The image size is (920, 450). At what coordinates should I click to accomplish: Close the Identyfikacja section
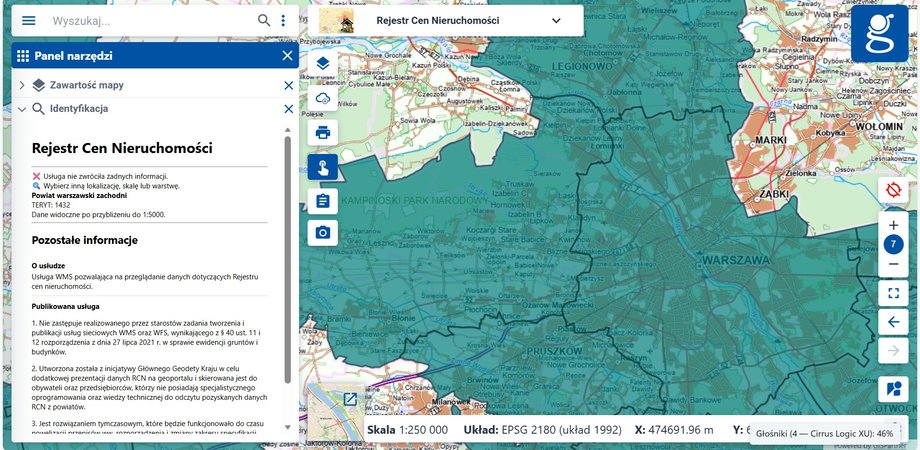tap(288, 109)
